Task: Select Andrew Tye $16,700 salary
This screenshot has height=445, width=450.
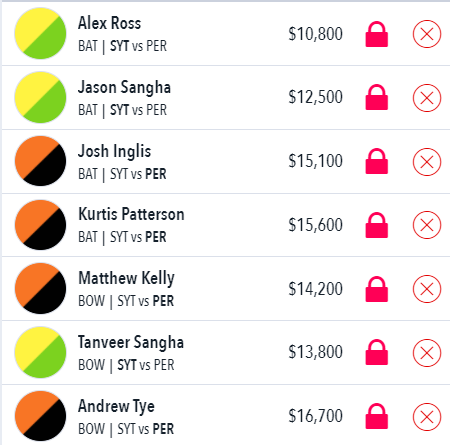Action: [x=315, y=416]
